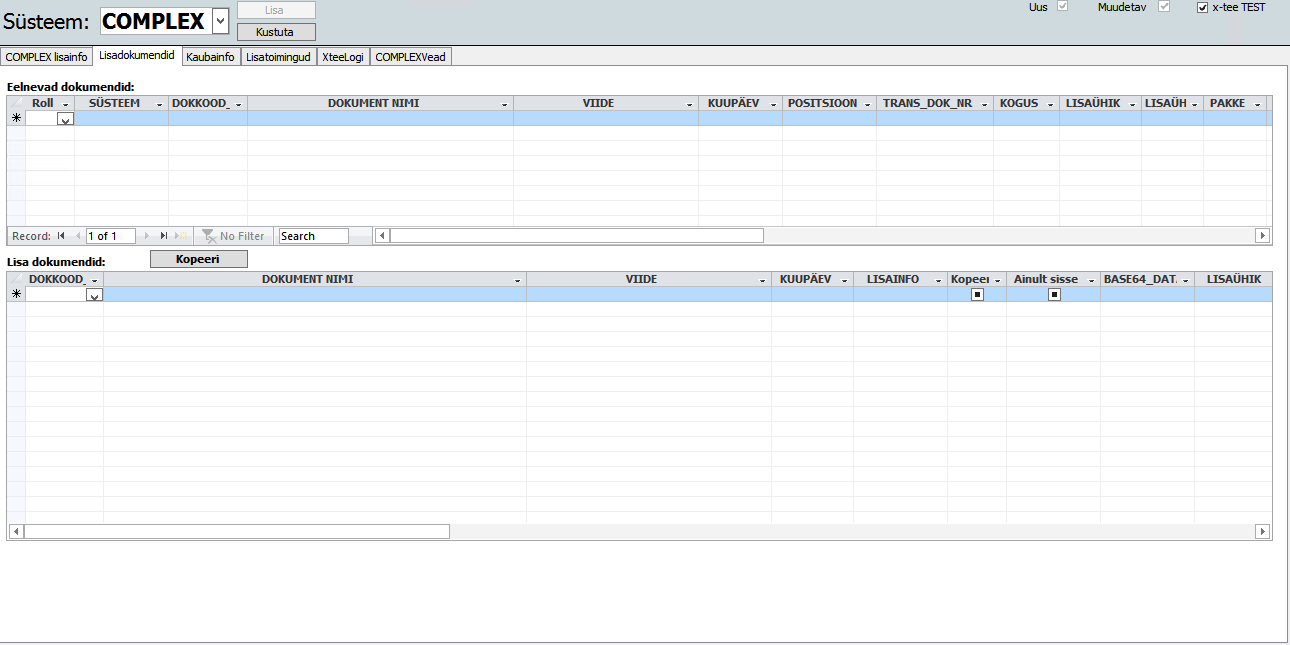Image resolution: width=1290 pixels, height=645 pixels.
Task: Open KOGUS column filter arrow
Action: tap(1051, 104)
